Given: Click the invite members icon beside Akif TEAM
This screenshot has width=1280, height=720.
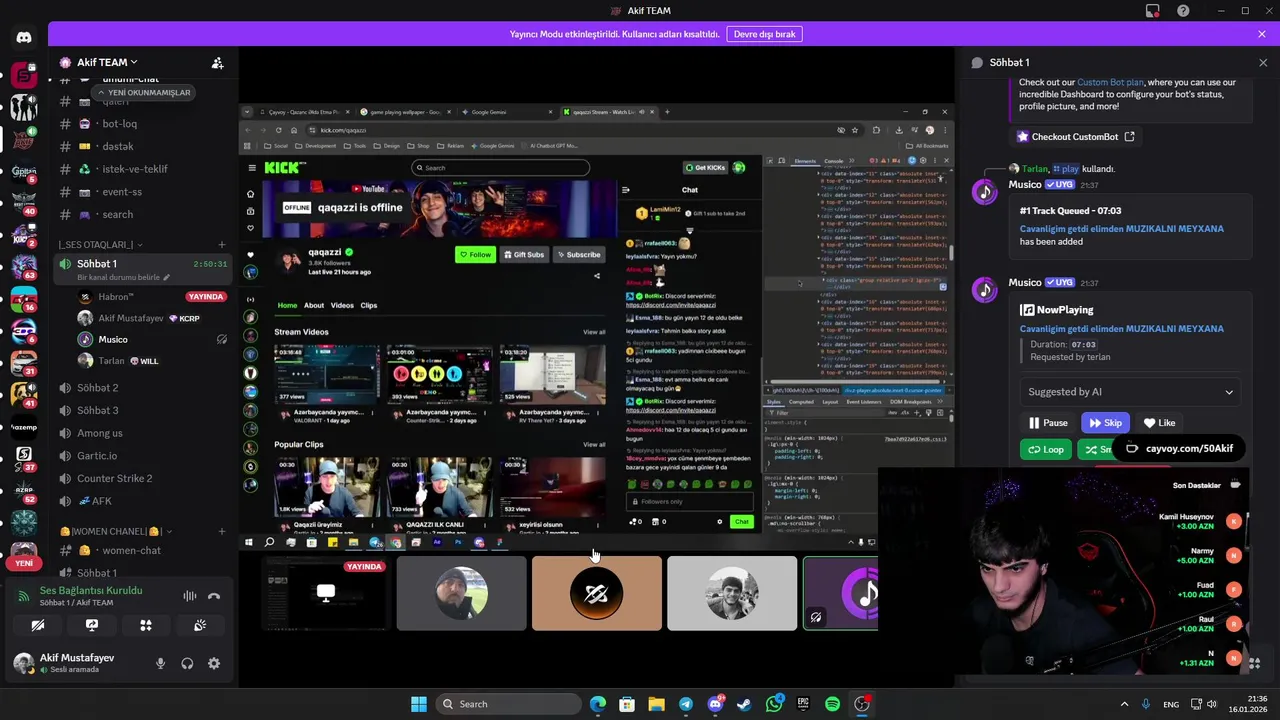Looking at the screenshot, I should coord(217,62).
